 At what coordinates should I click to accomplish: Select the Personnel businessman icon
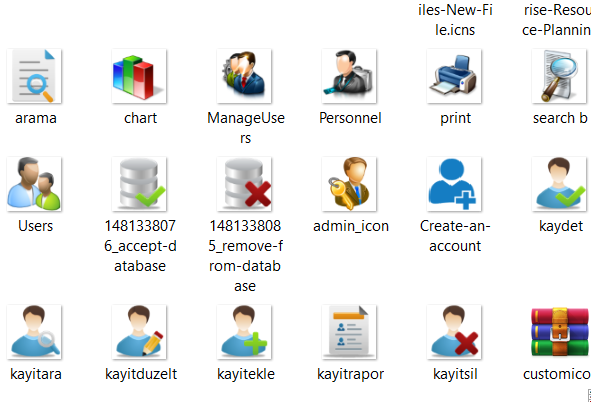[x=349, y=76]
